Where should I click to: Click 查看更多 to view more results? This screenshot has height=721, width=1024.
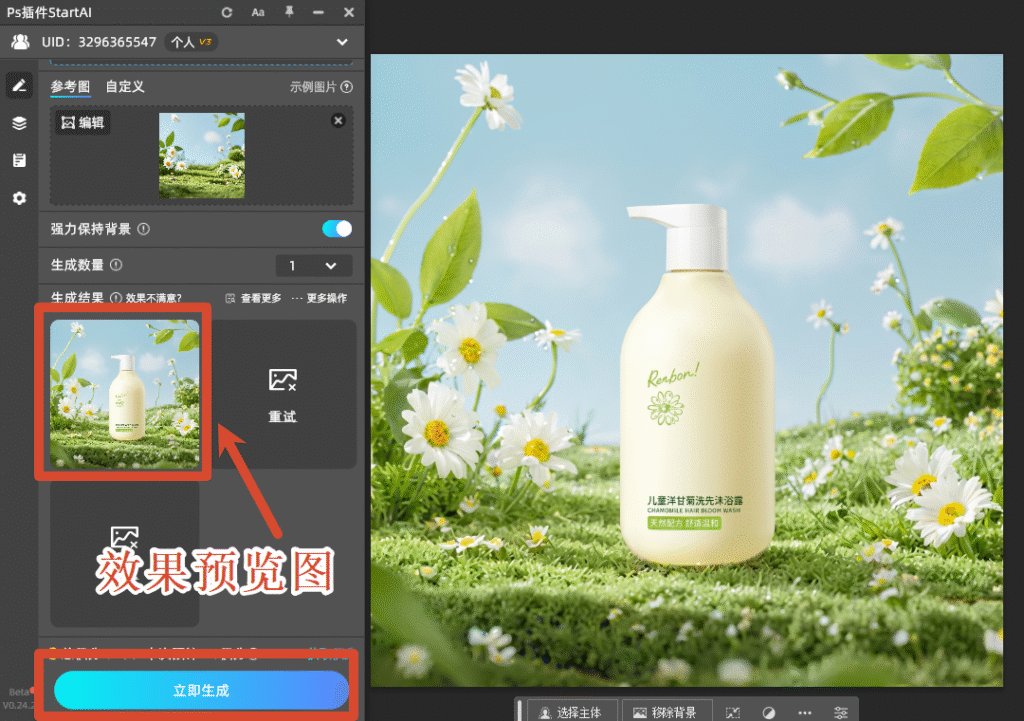click(253, 298)
